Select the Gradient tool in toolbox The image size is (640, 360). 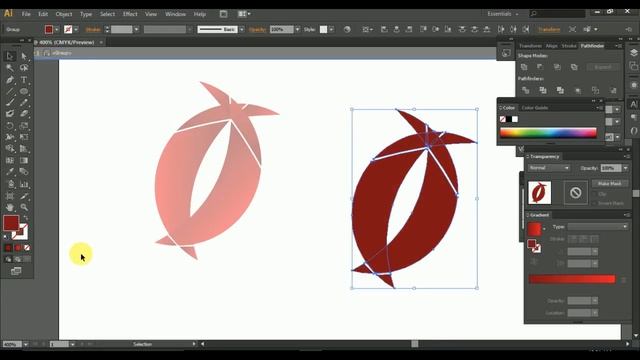coord(24,160)
